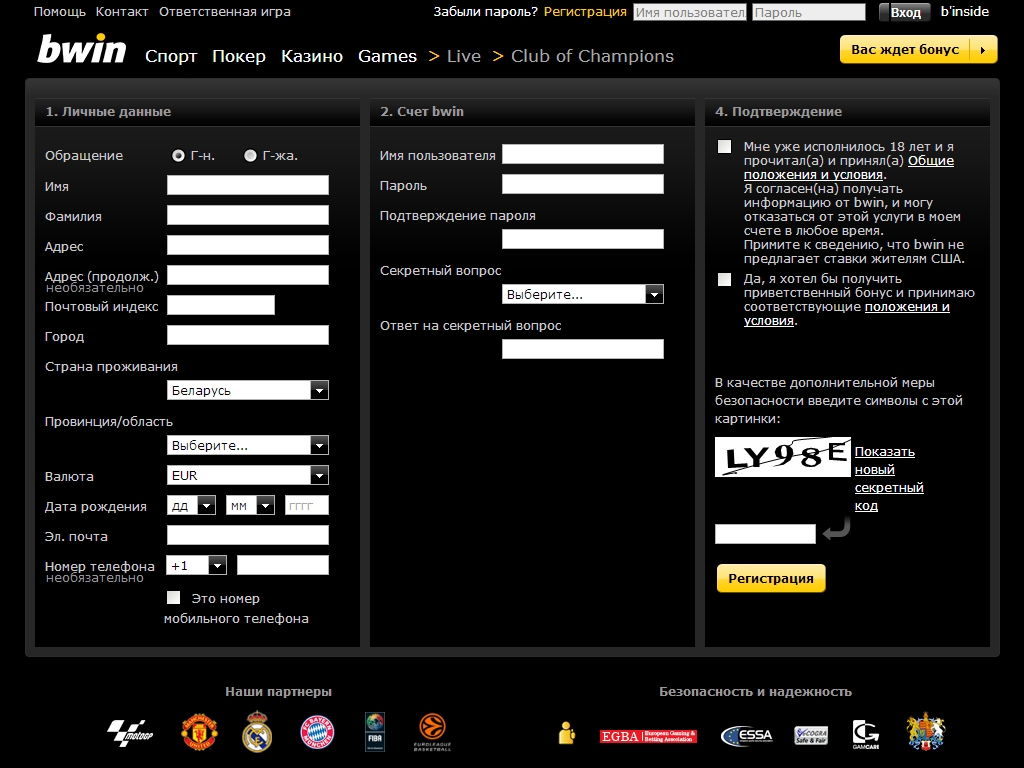Check the 18 years terms agreement checkbox
This screenshot has height=768, width=1024.
pyautogui.click(x=724, y=147)
